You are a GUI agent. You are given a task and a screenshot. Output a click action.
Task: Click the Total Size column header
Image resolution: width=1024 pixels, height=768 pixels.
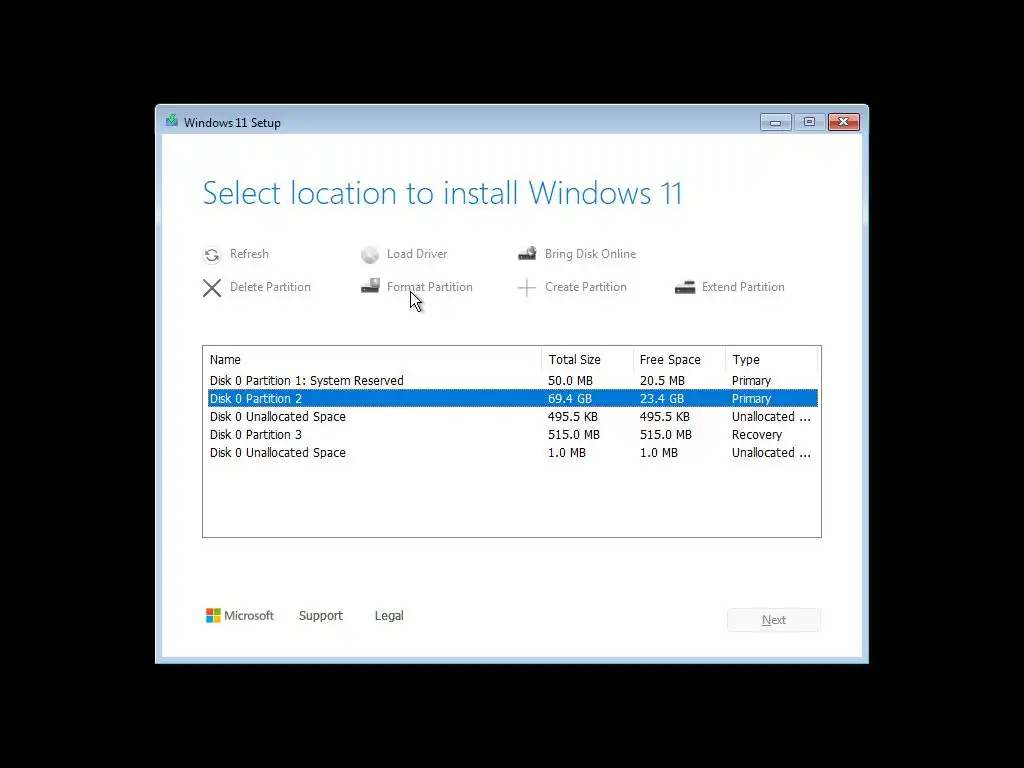(x=587, y=360)
